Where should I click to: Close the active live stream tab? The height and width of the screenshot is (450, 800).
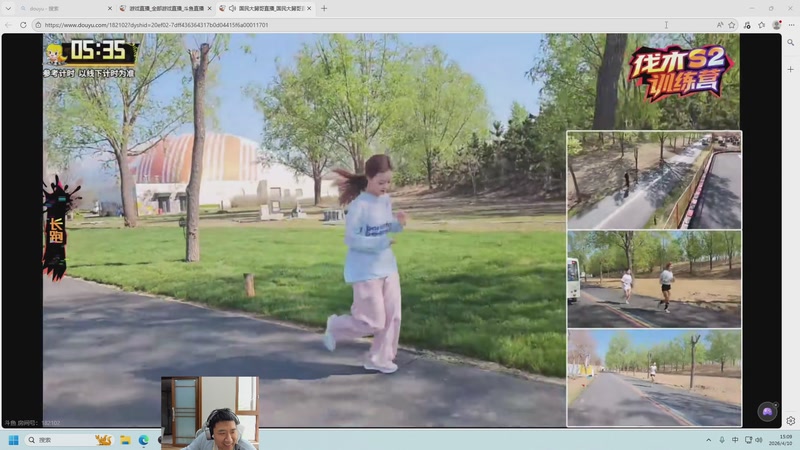point(309,8)
